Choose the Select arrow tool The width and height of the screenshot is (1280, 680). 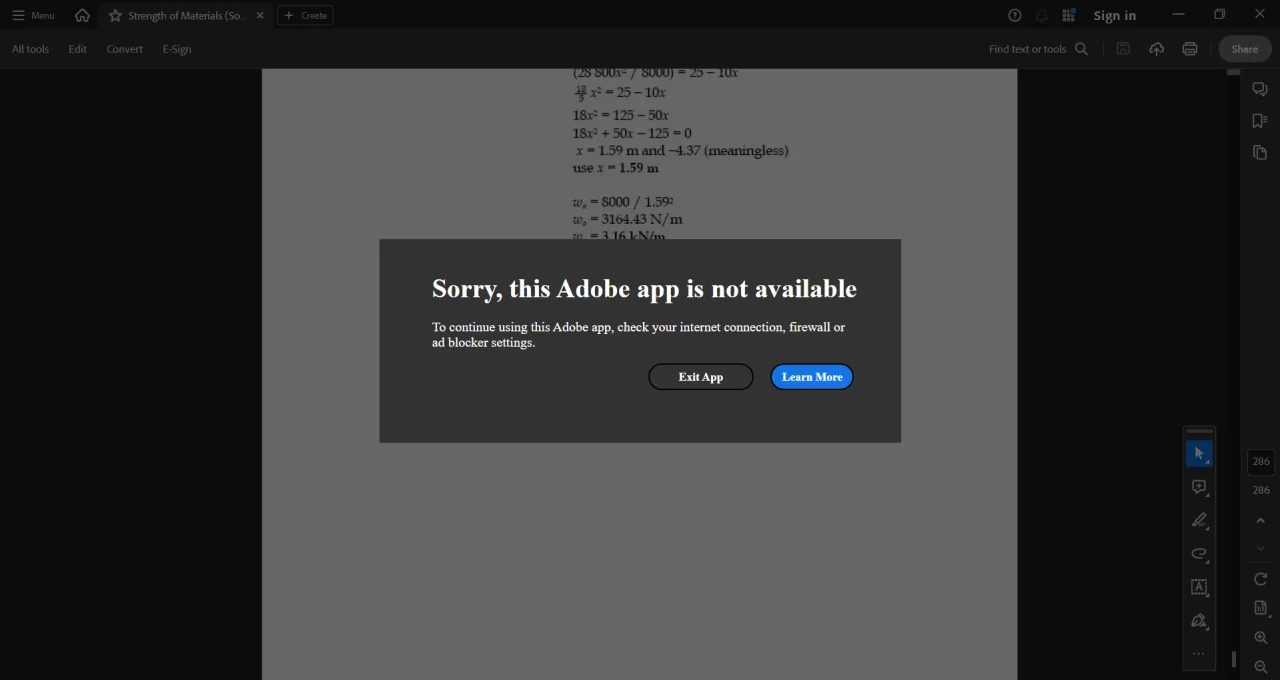coord(1199,454)
